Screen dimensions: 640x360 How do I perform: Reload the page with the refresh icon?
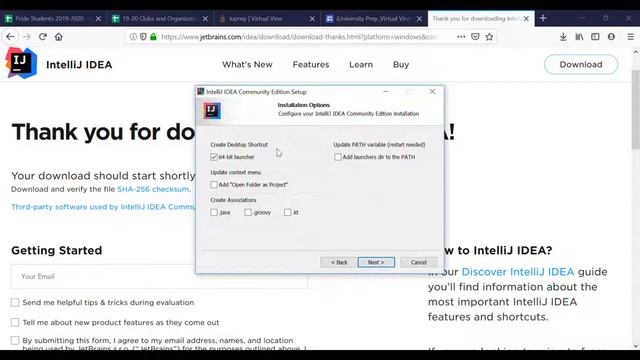tap(42, 37)
